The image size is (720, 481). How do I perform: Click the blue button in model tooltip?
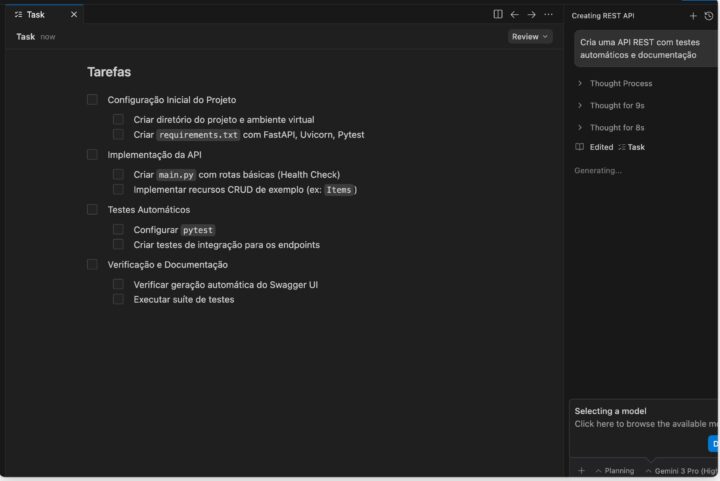(x=713, y=444)
